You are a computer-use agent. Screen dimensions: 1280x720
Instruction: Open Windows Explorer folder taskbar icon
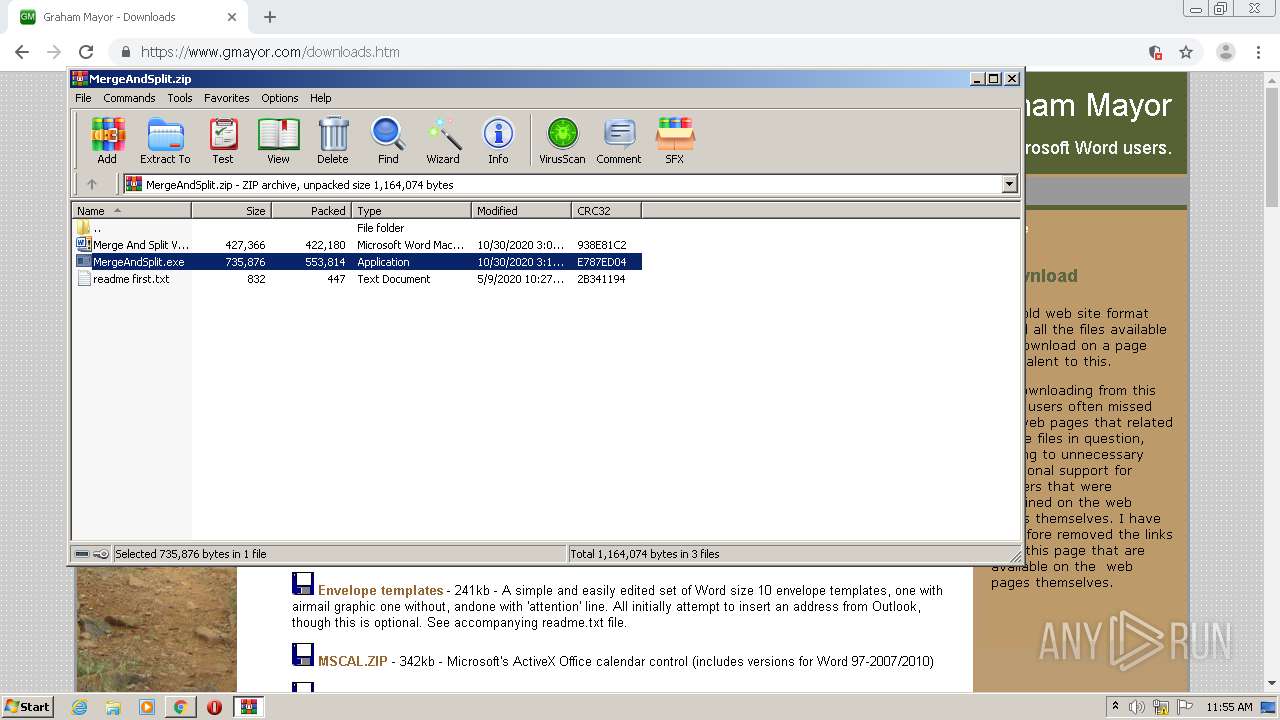click(113, 707)
